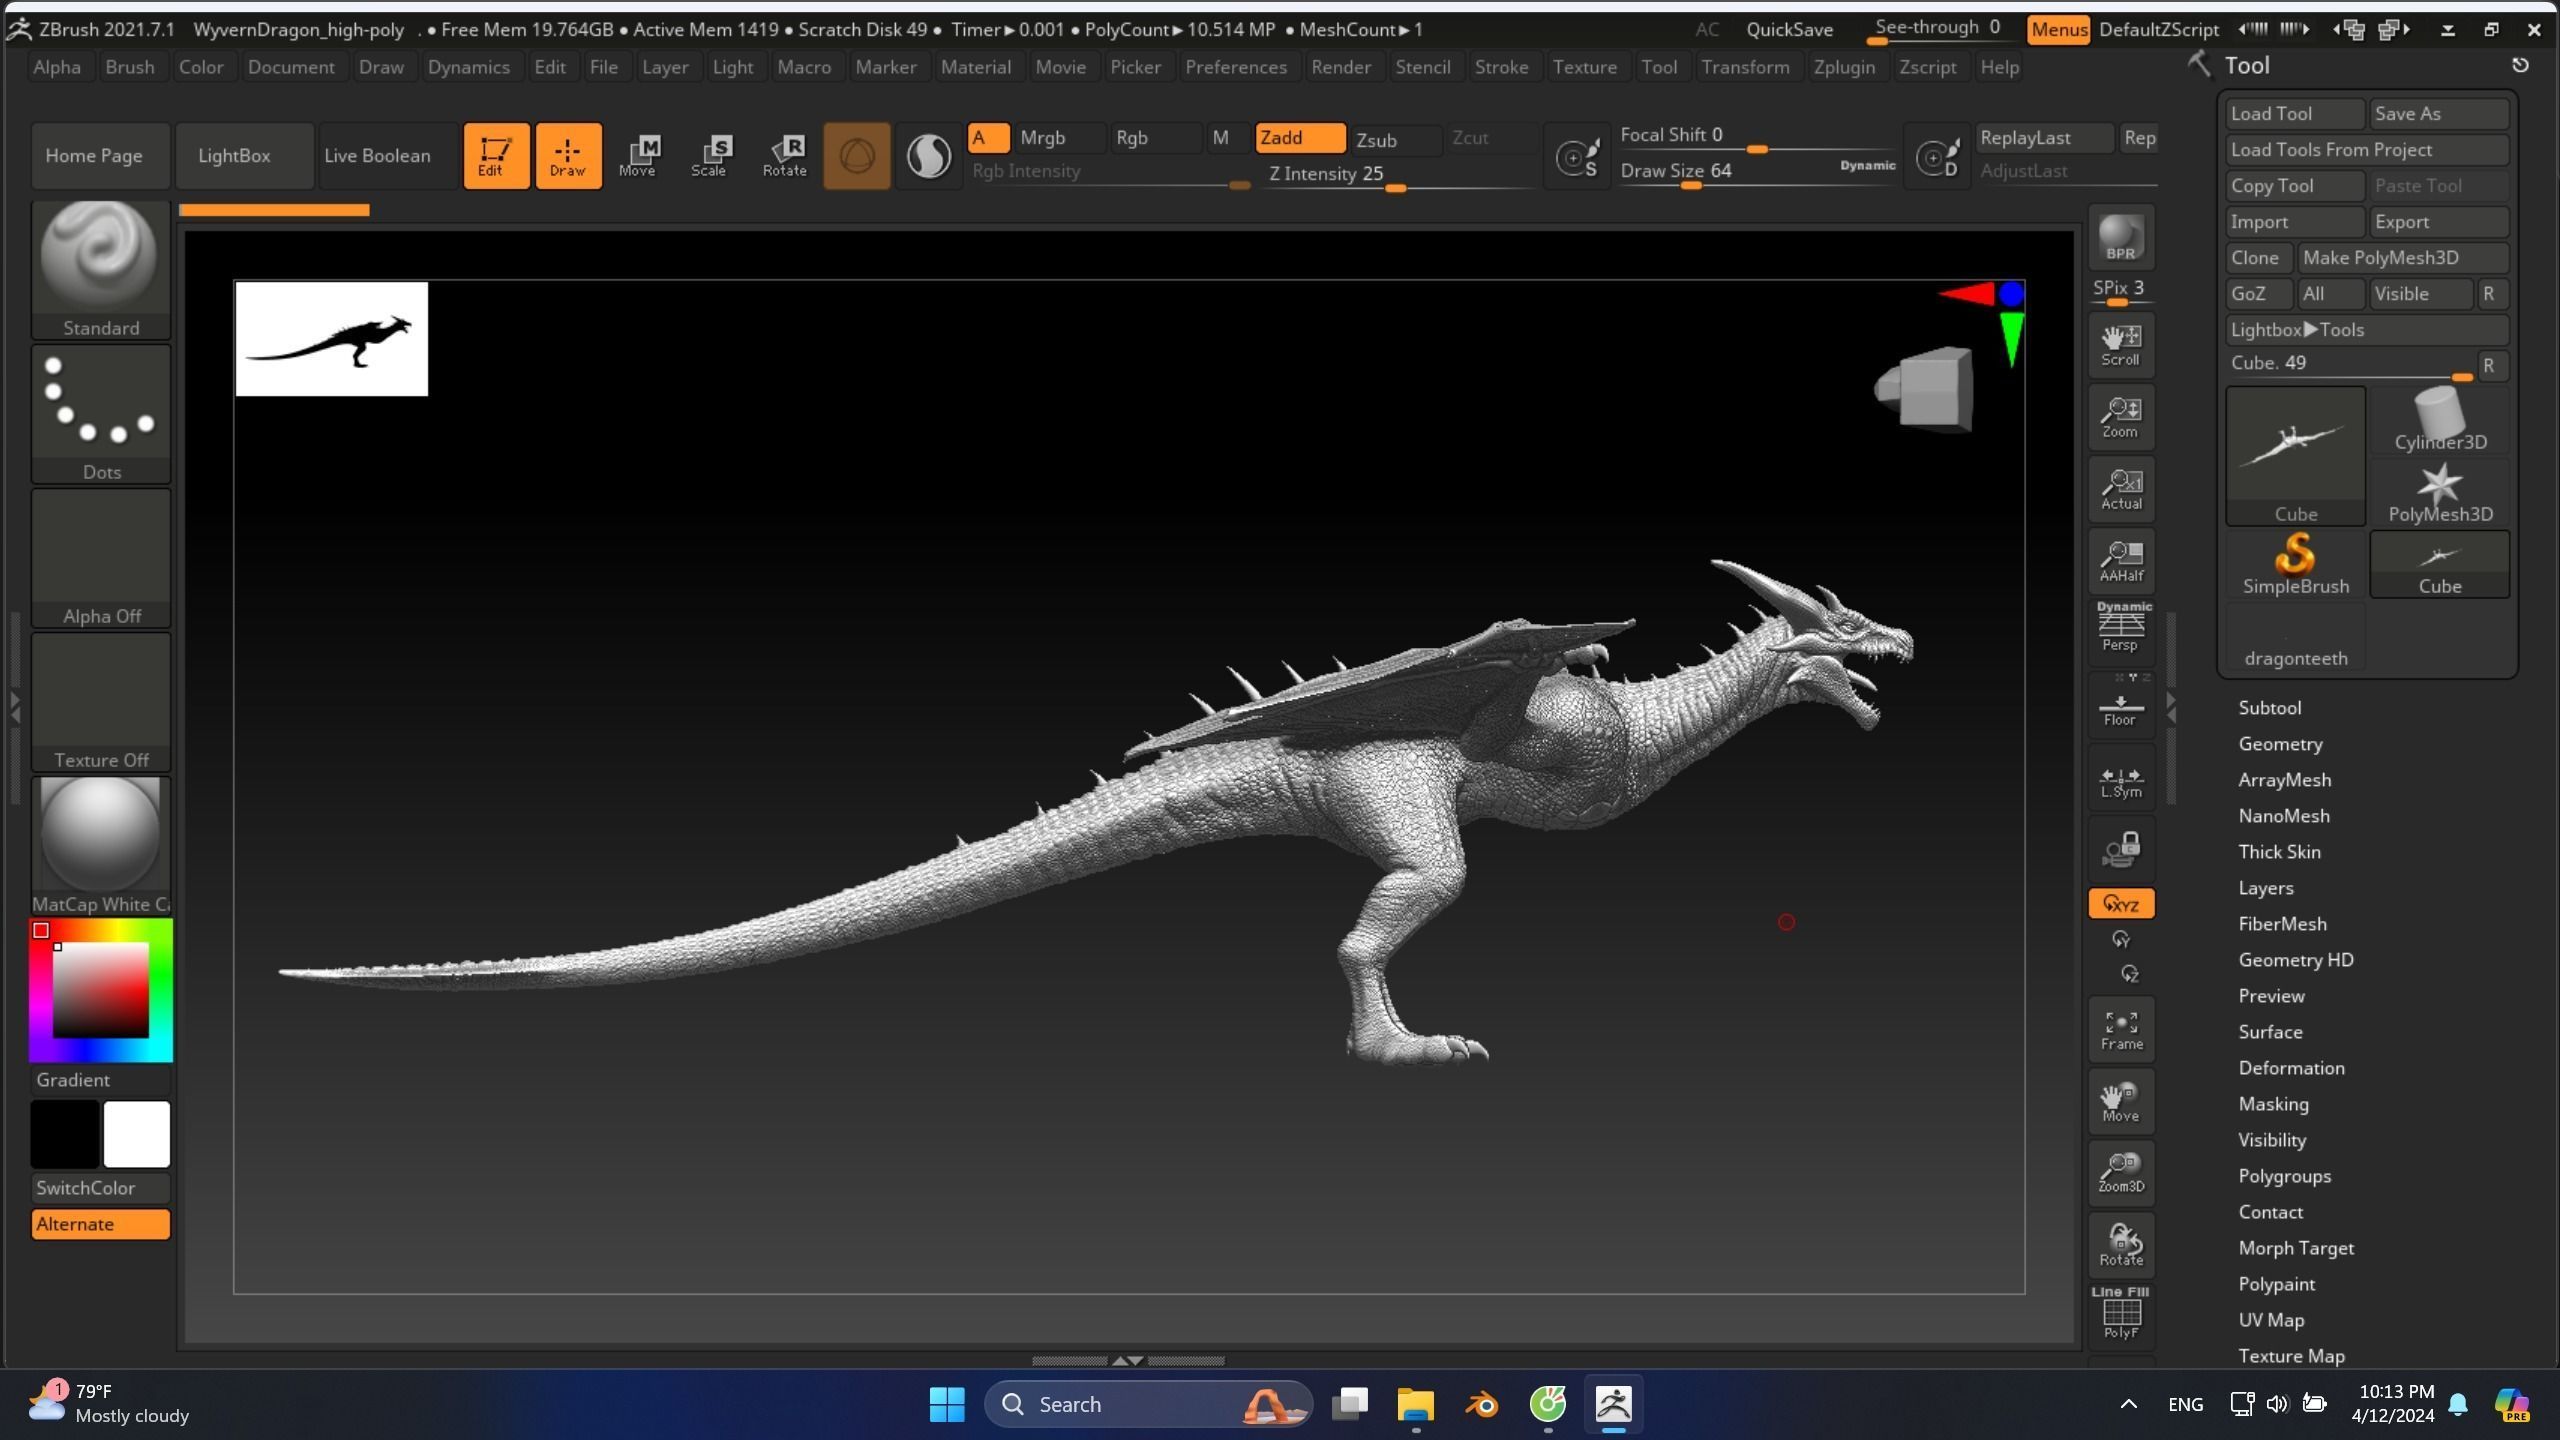Click the Zoom3D navigation icon

point(2121,1173)
